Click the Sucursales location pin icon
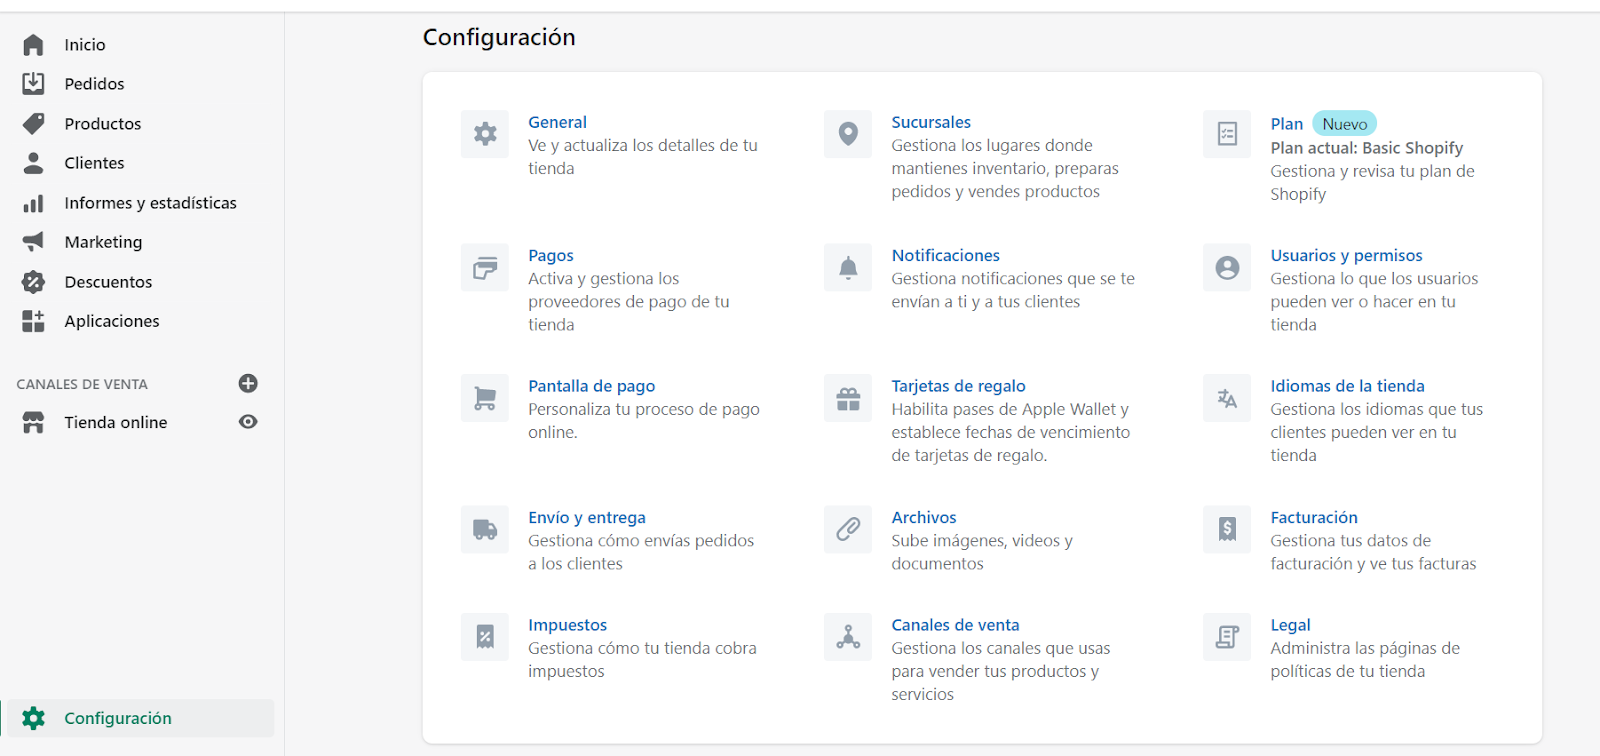Viewport: 1600px width, 756px height. pyautogui.click(x=848, y=134)
